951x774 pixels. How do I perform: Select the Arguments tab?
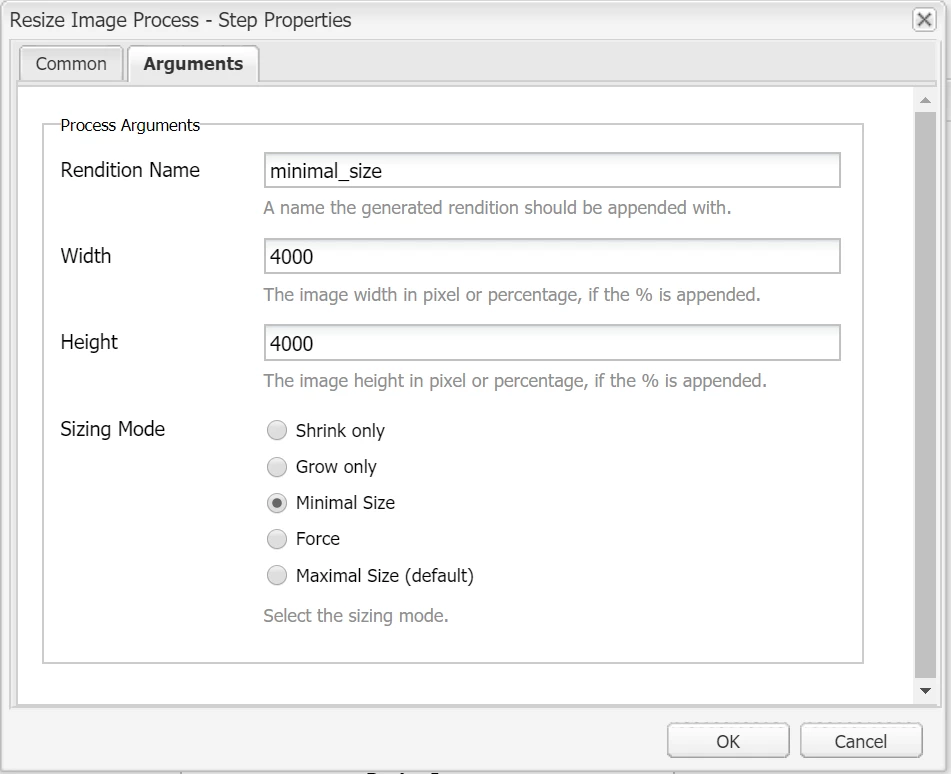click(193, 64)
